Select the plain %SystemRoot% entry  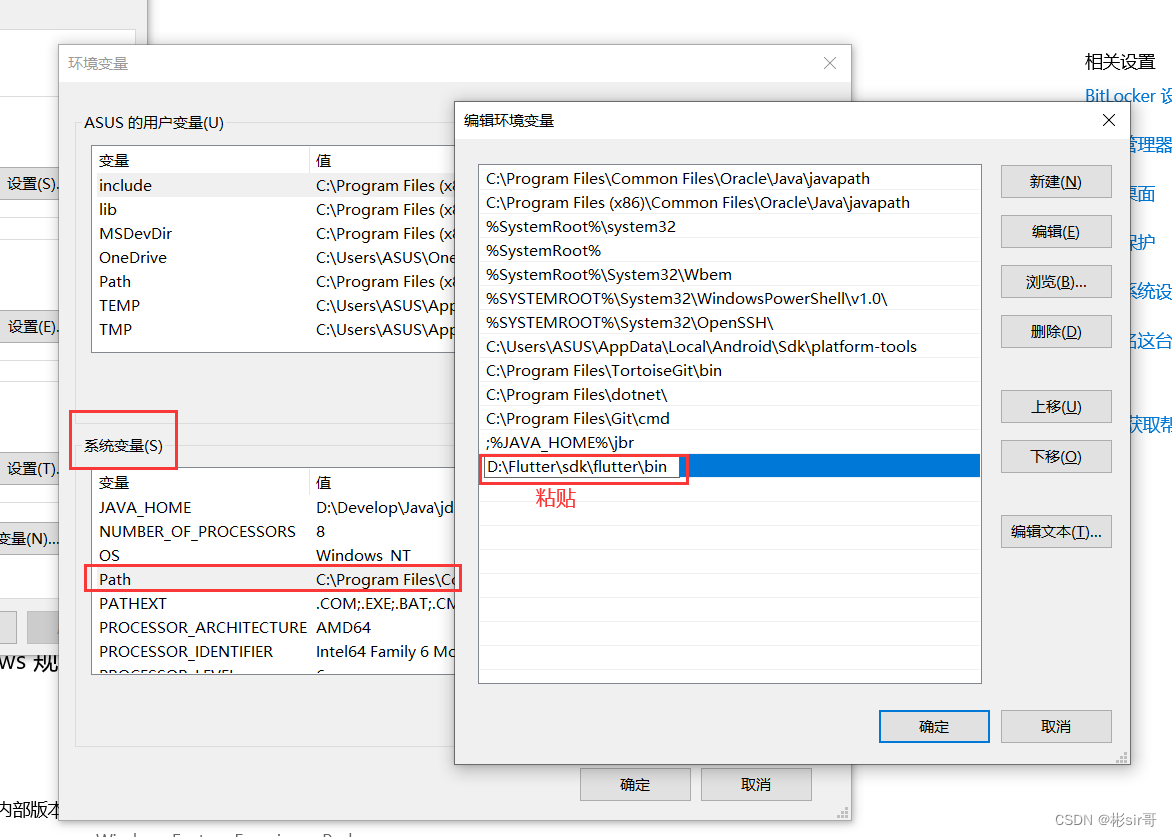click(x=730, y=250)
